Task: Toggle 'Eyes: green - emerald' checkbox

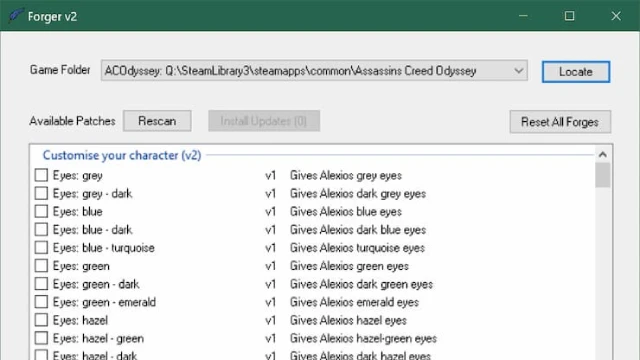Action: click(41, 302)
